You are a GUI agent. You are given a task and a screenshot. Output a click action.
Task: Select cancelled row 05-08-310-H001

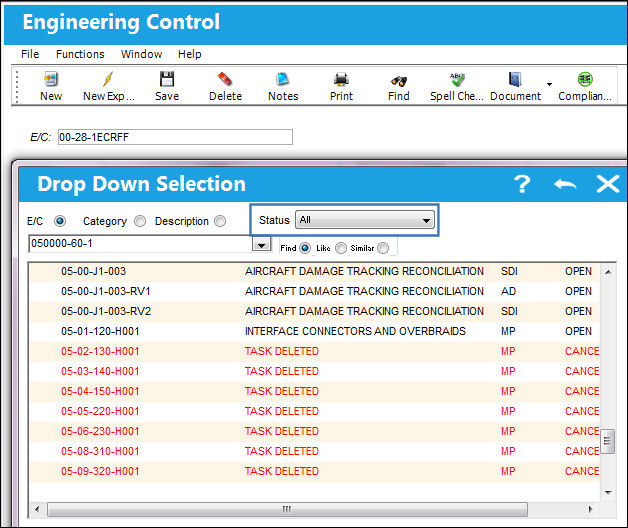click(314, 452)
